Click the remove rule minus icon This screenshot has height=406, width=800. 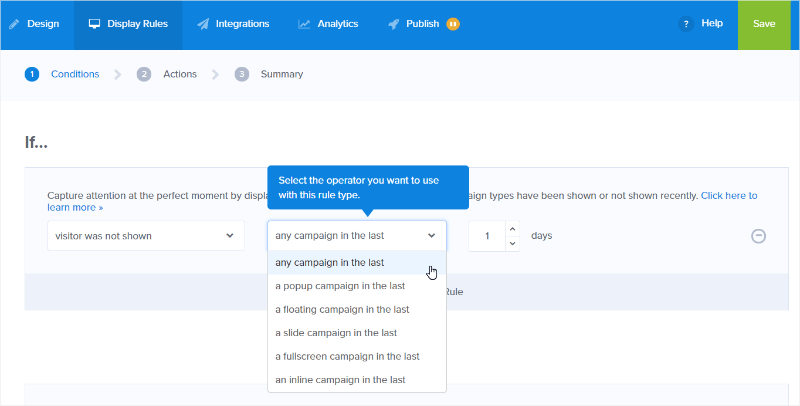758,236
